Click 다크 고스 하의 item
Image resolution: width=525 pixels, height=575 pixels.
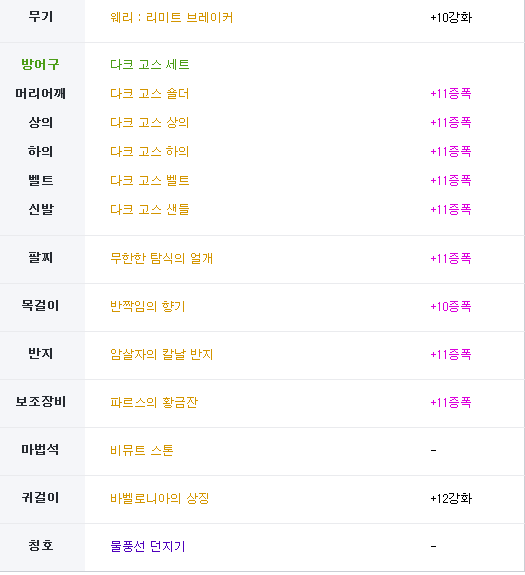(150, 151)
